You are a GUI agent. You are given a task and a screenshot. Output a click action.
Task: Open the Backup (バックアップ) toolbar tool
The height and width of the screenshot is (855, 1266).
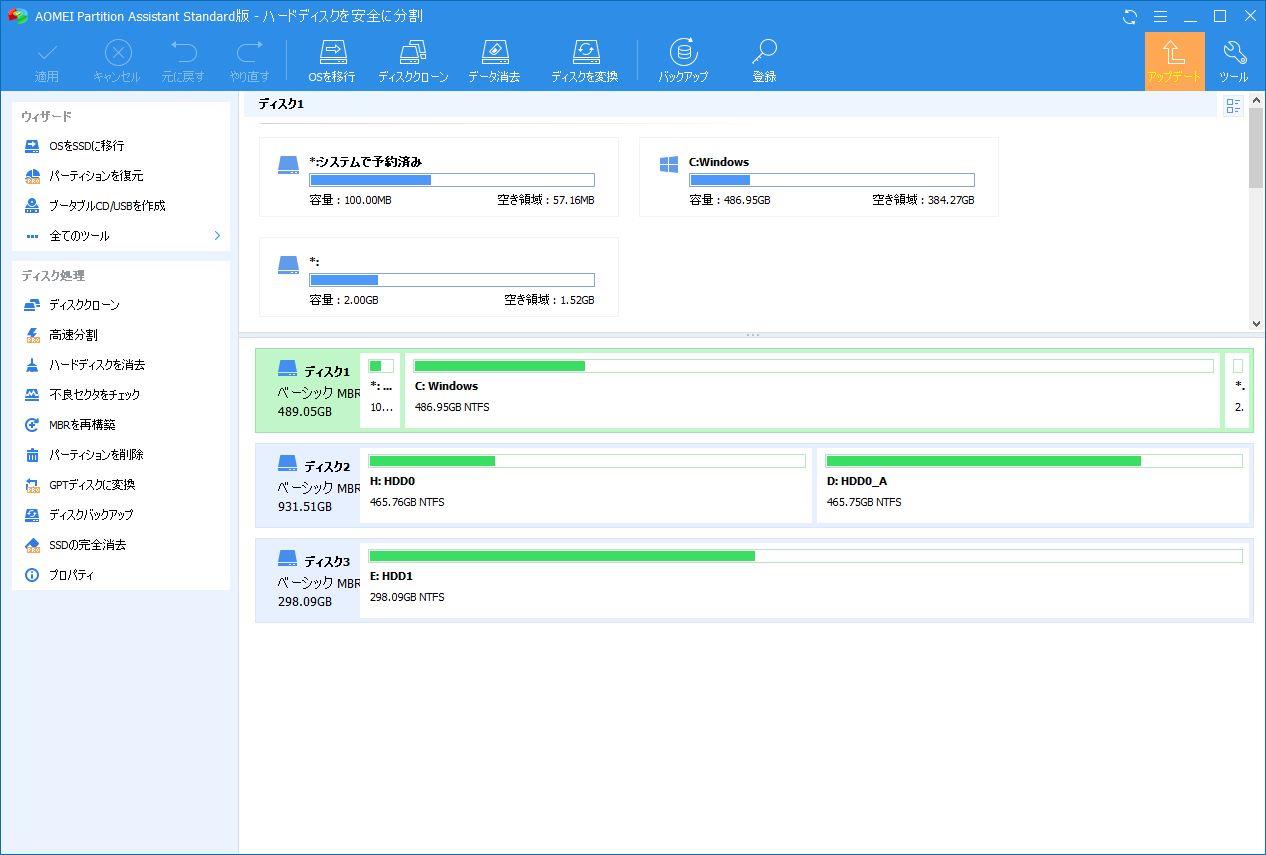pos(683,61)
